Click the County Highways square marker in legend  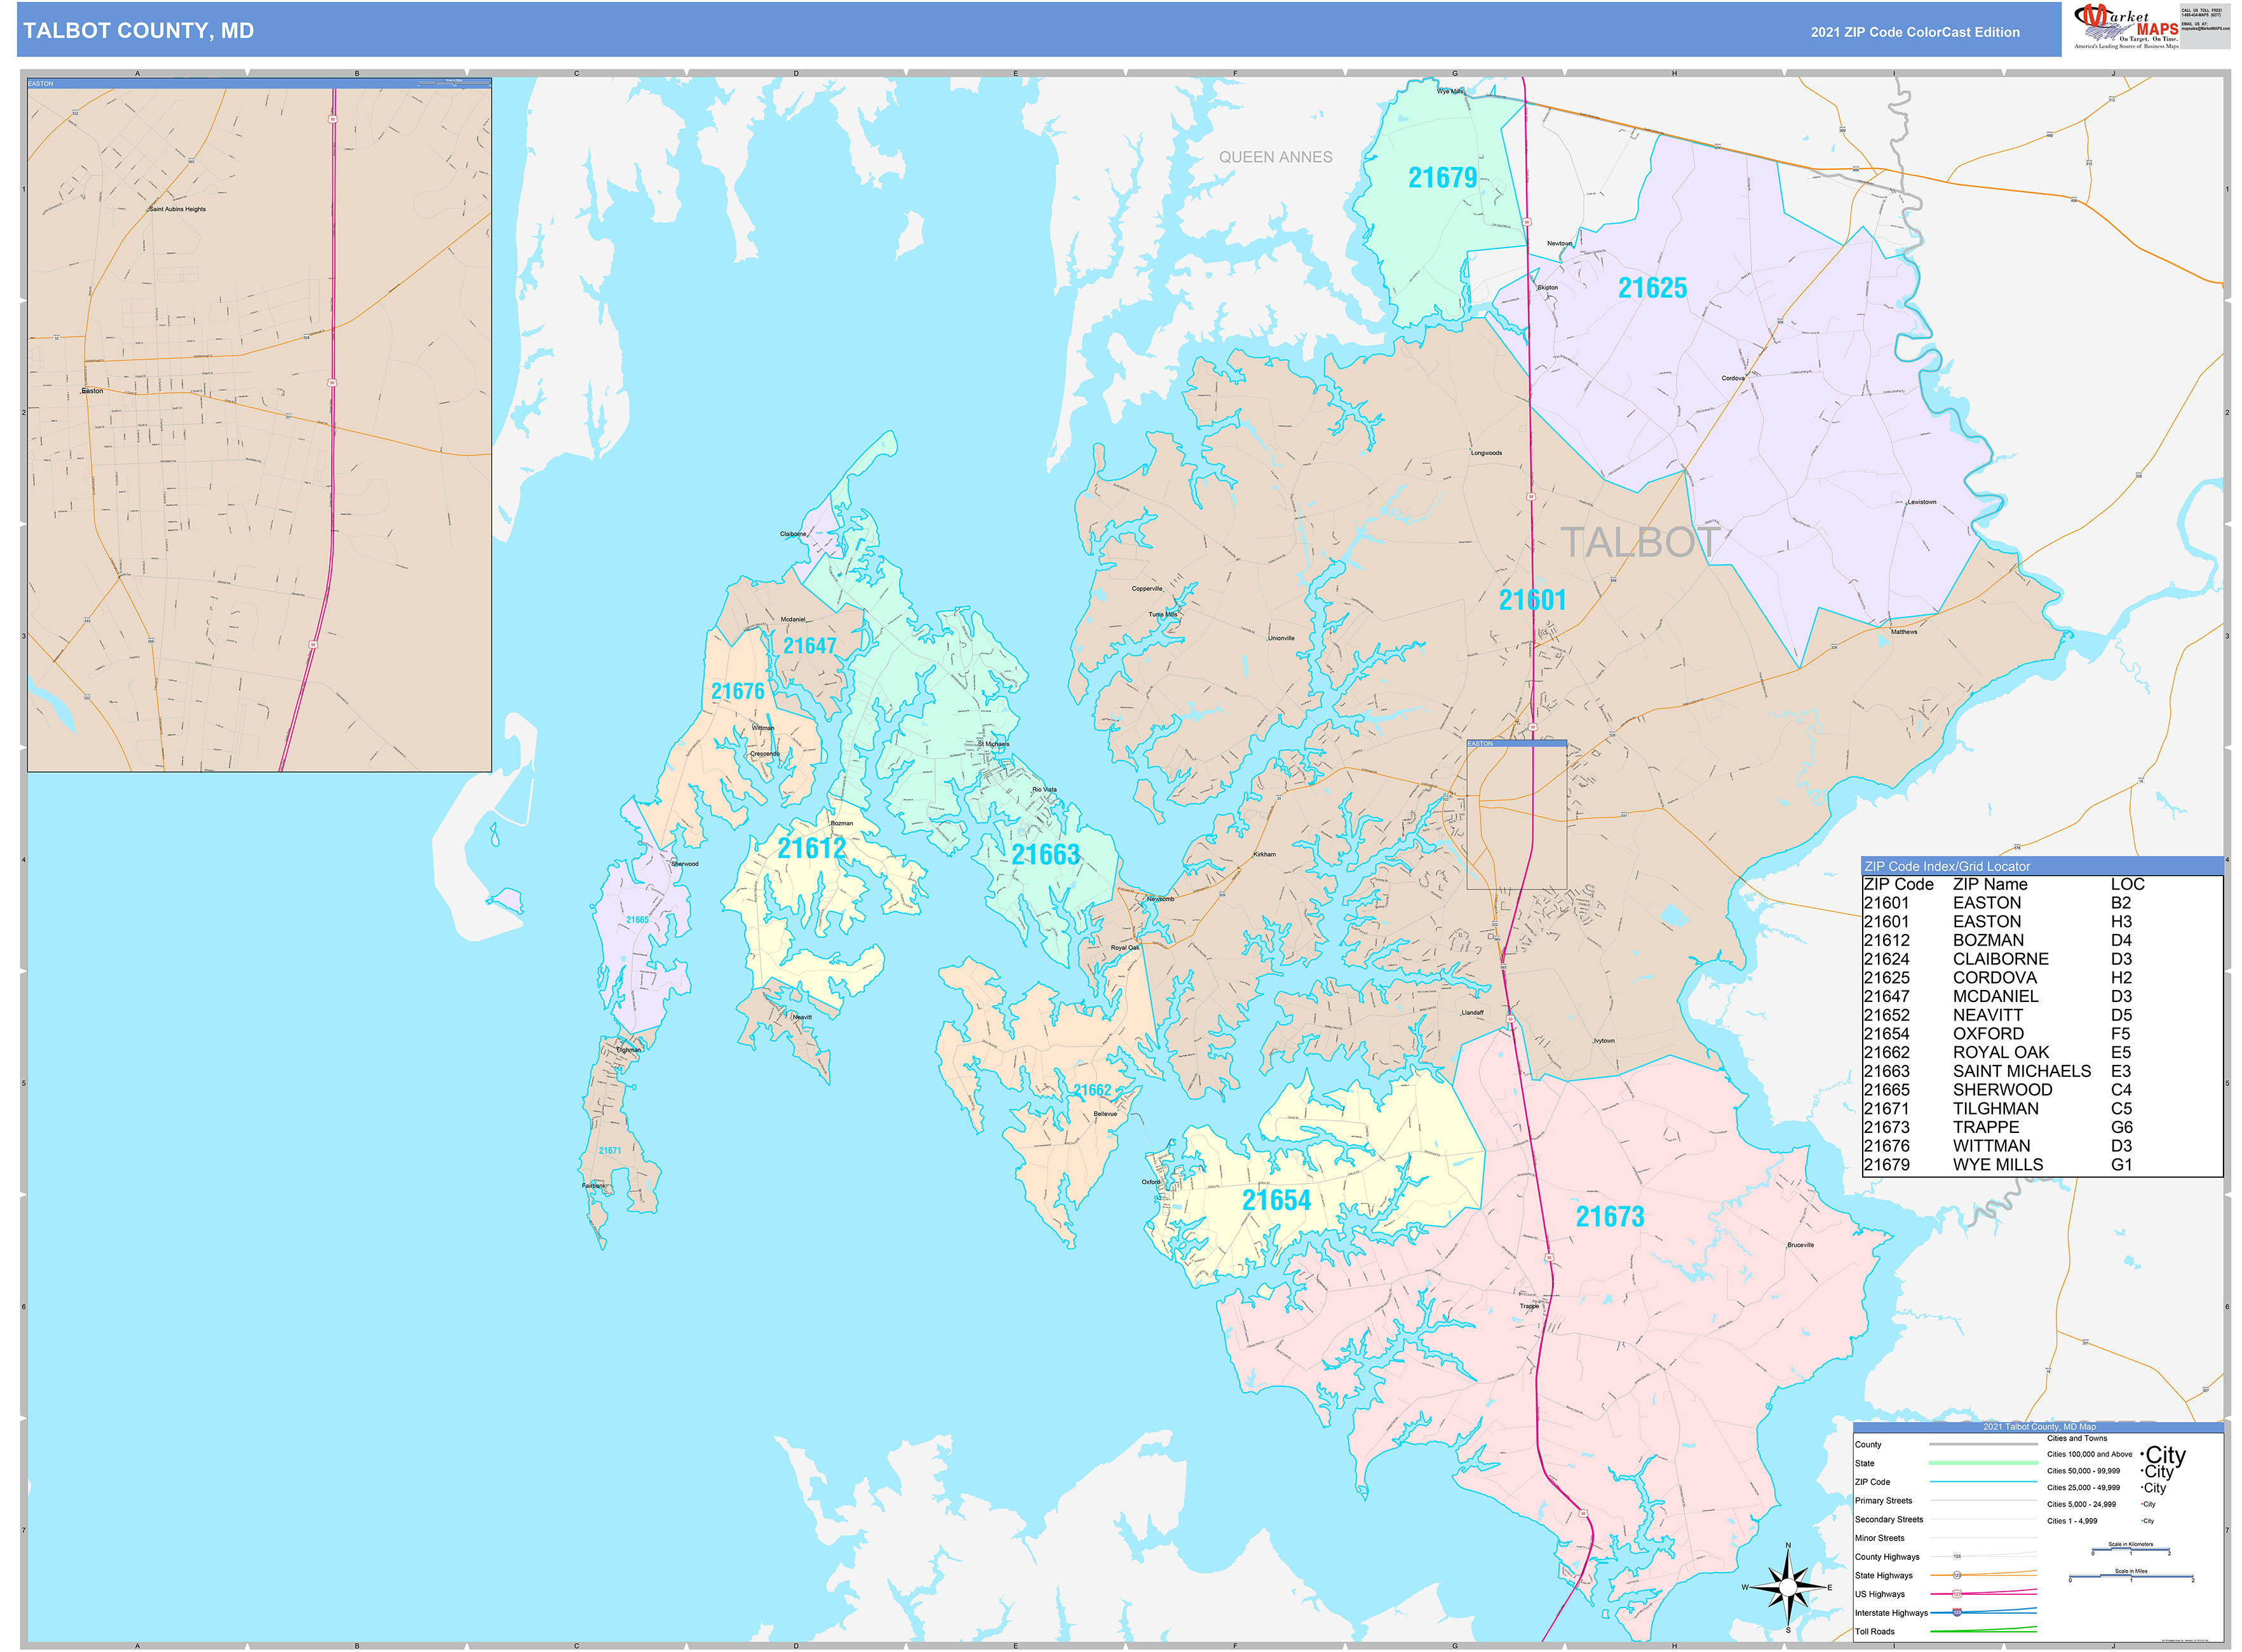pyautogui.click(x=1957, y=1557)
